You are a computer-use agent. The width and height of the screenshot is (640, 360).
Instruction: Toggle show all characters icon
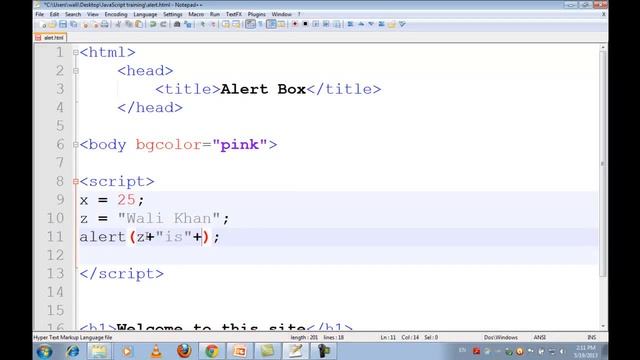coord(260,24)
